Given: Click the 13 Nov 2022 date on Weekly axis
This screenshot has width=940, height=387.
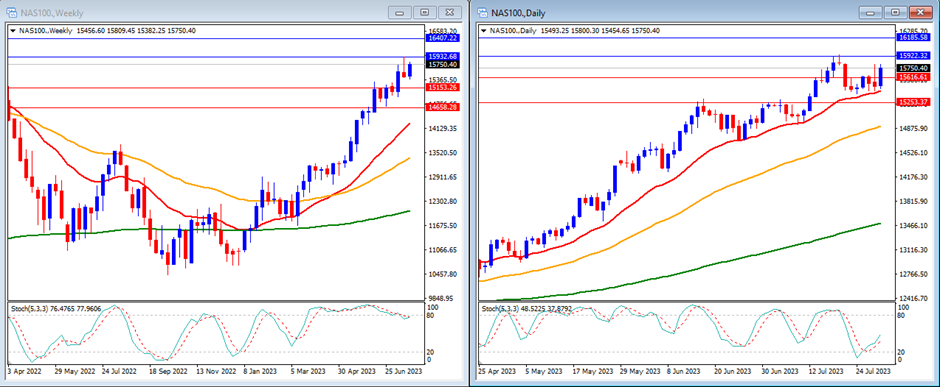Looking at the screenshot, I should pos(217,372).
